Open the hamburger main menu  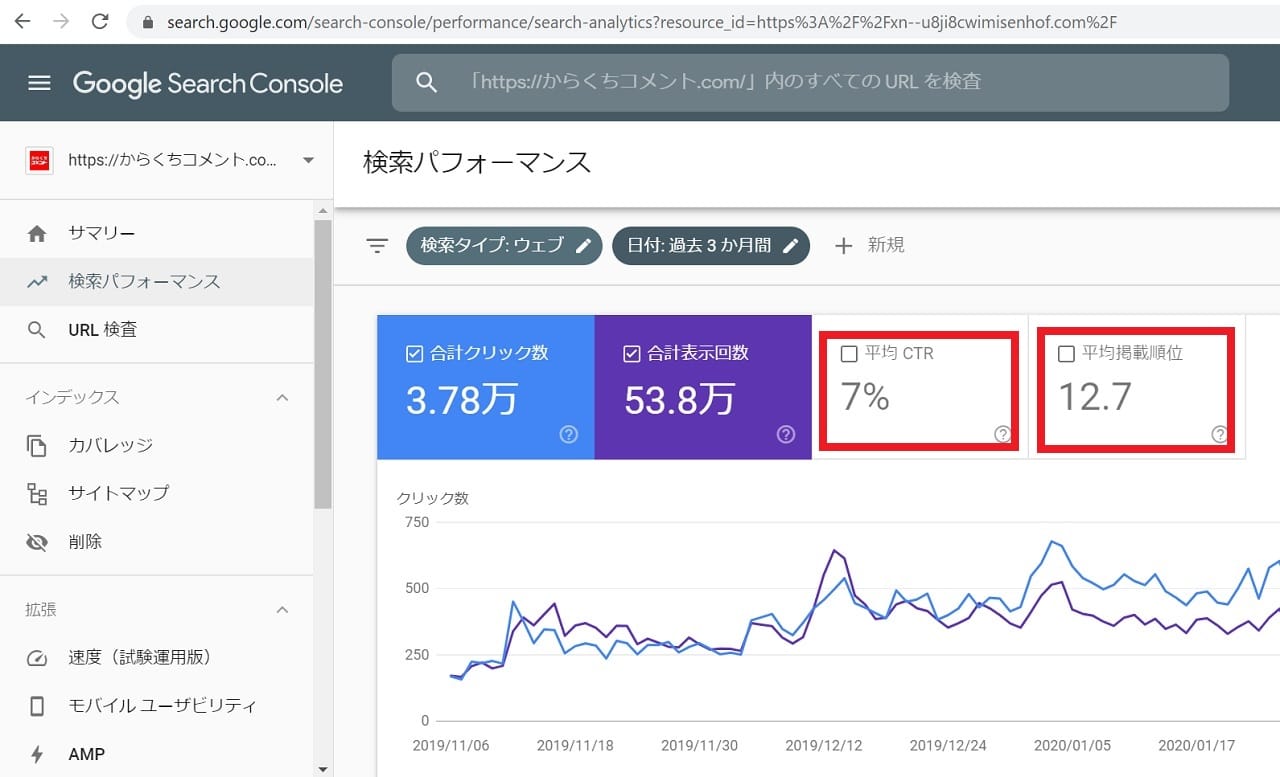coord(39,83)
